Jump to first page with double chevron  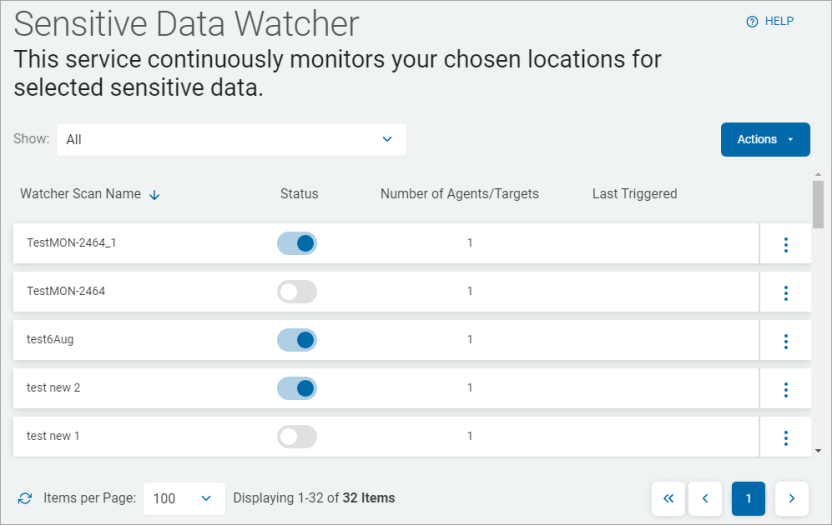pos(668,498)
